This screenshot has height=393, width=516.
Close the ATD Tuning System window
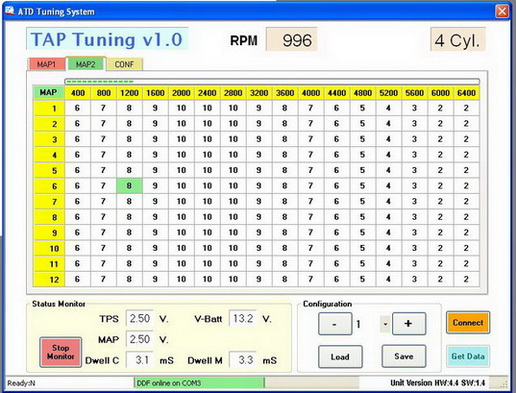point(502,12)
